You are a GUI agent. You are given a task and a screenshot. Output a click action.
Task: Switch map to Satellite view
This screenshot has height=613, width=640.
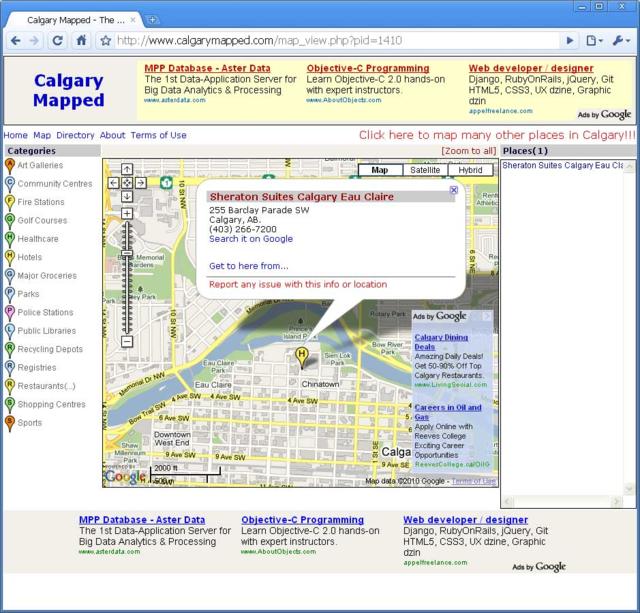[x=425, y=170]
